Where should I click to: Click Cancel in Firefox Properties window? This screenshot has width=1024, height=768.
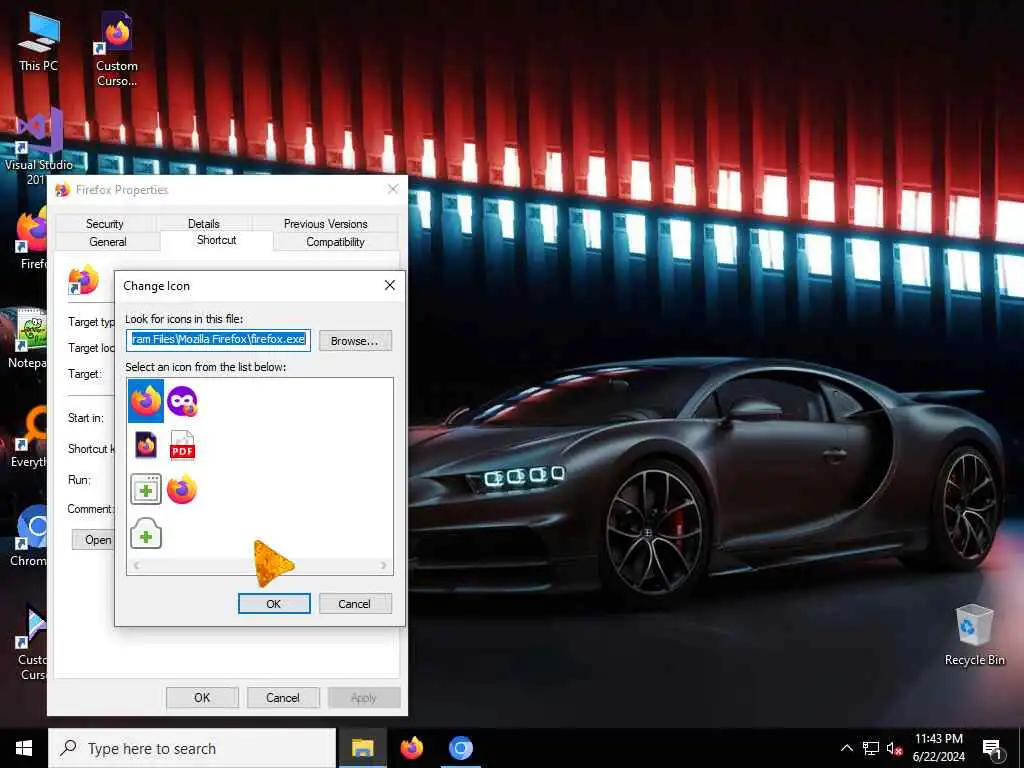point(283,697)
